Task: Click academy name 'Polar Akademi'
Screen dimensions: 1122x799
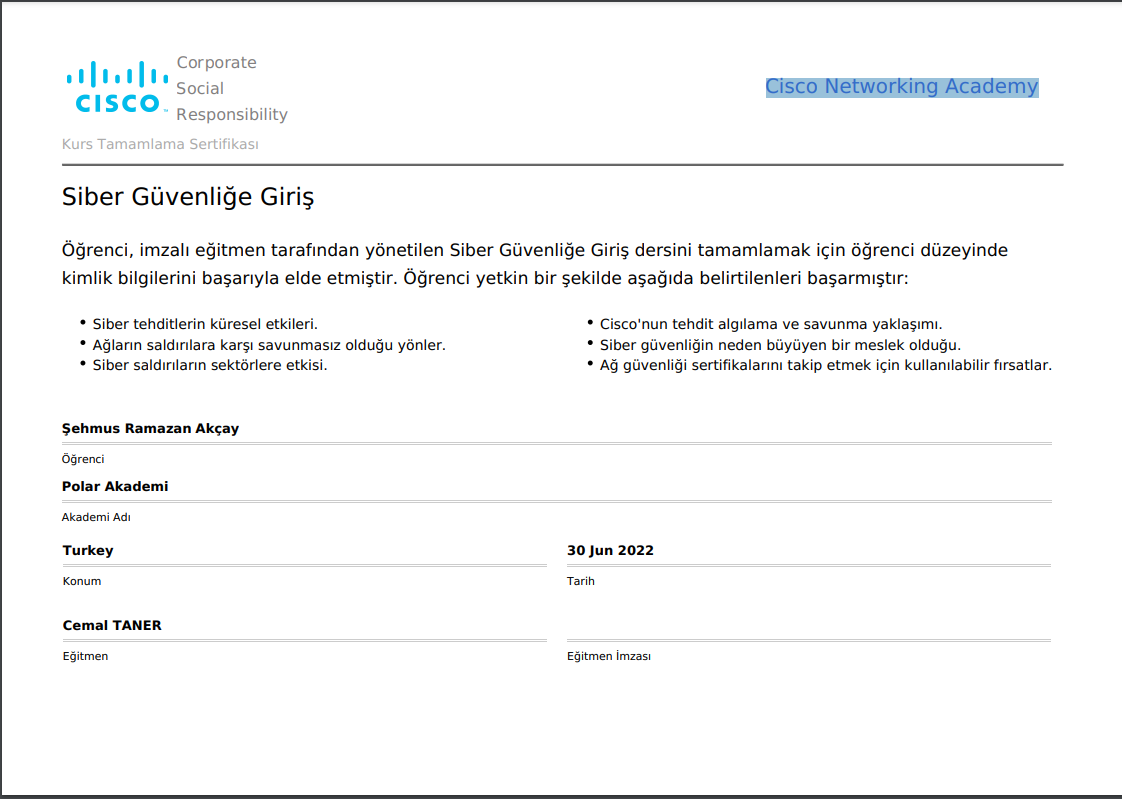Action: pos(115,486)
